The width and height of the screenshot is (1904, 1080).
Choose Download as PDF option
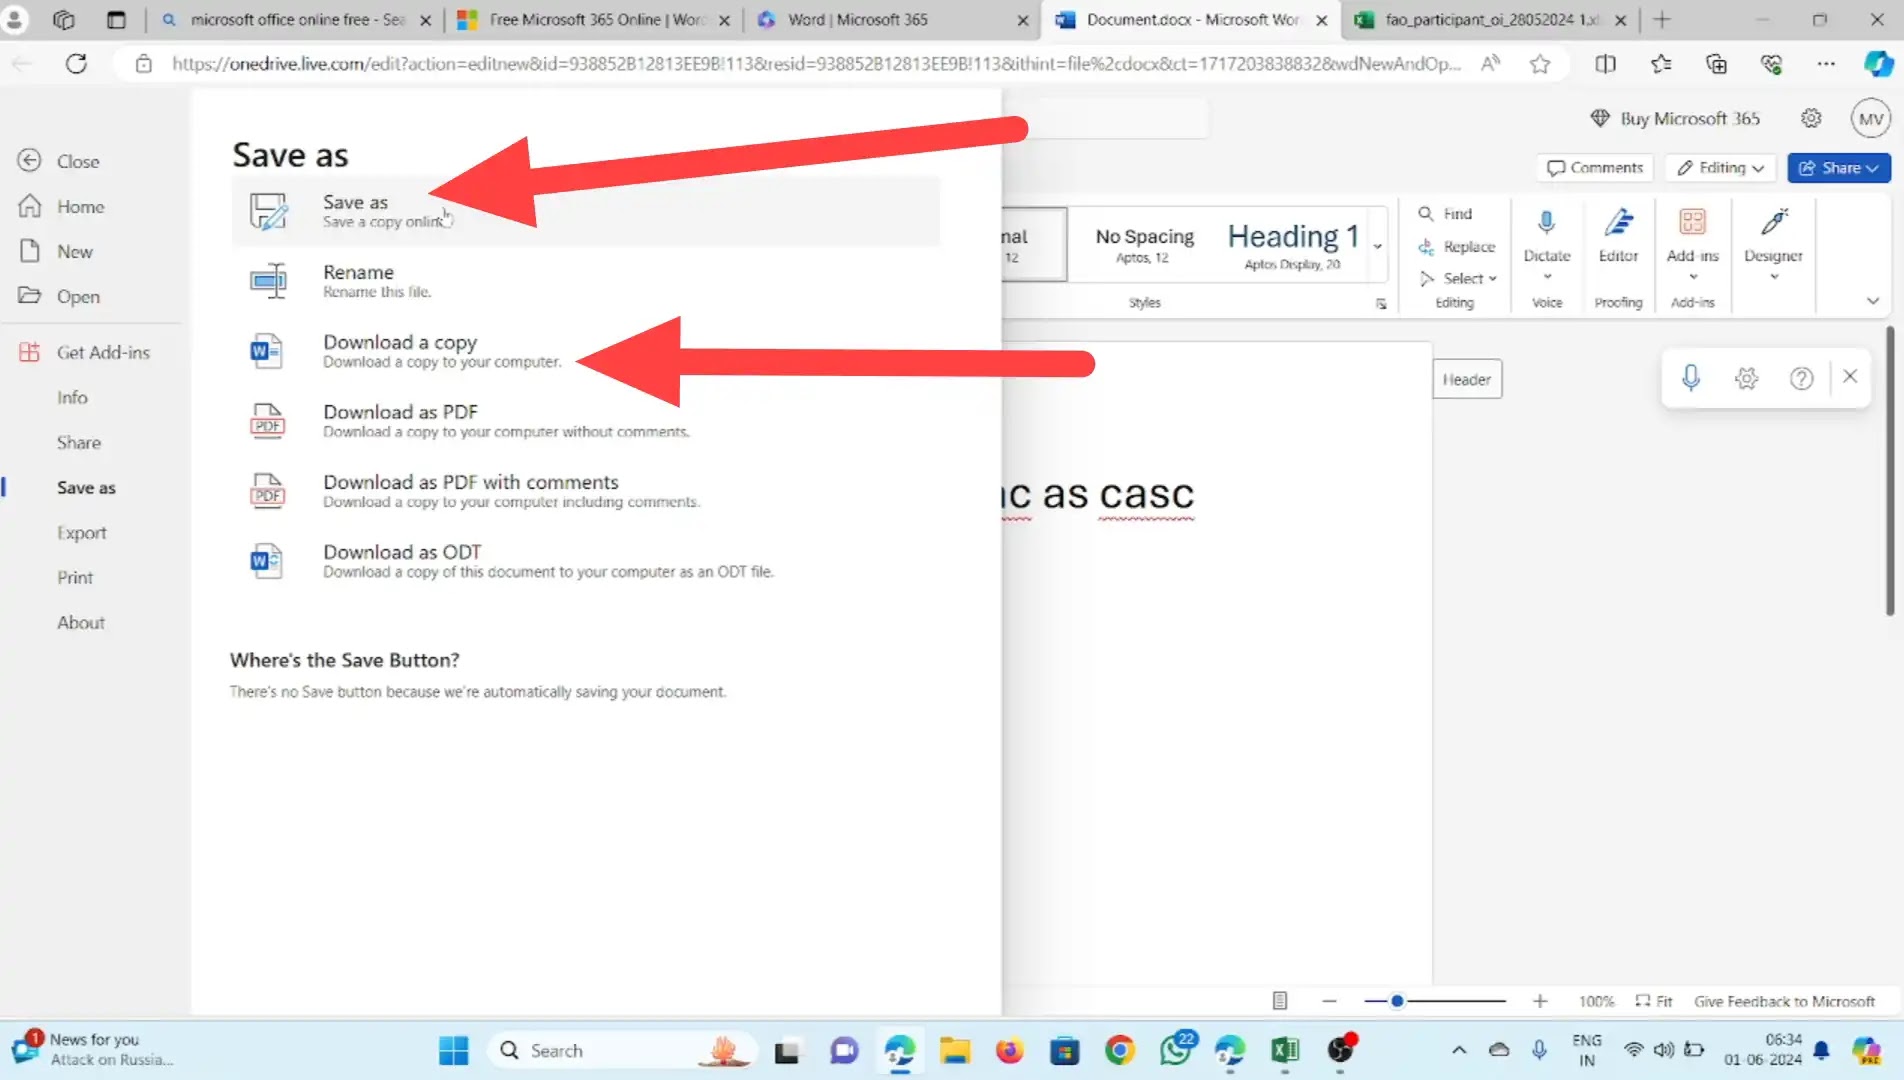point(586,421)
